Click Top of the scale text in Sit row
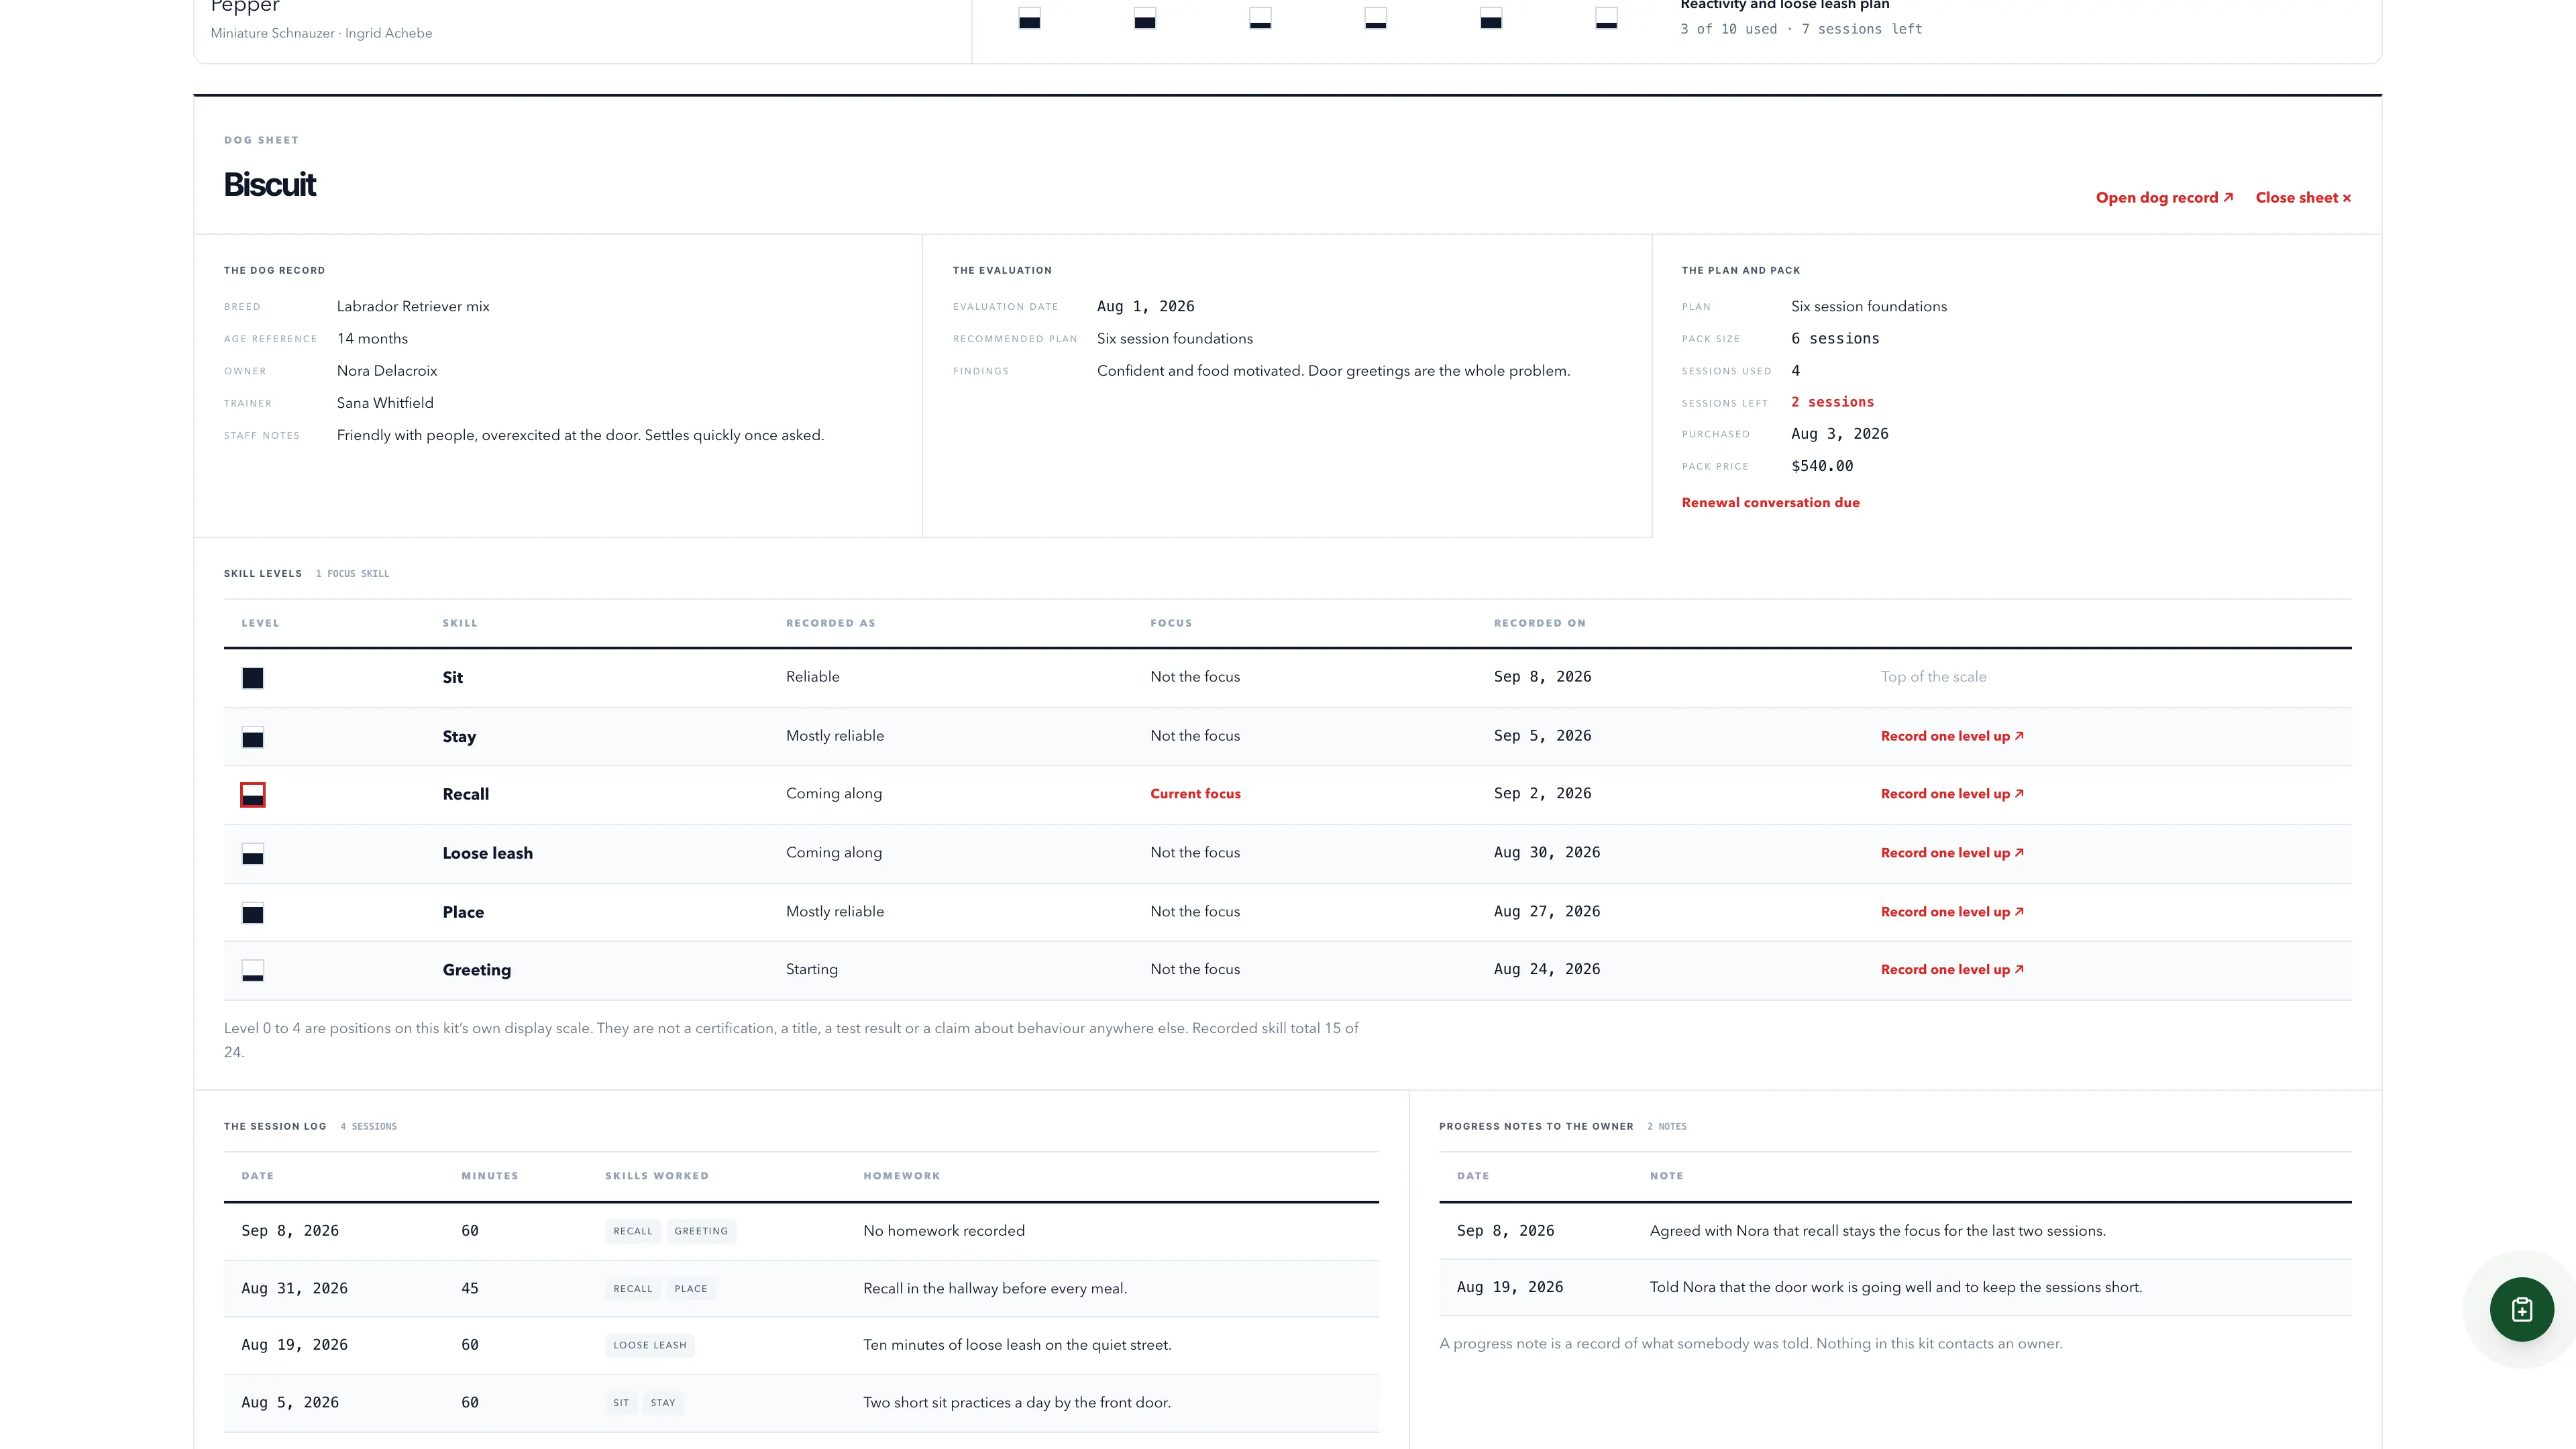 pos(1934,677)
